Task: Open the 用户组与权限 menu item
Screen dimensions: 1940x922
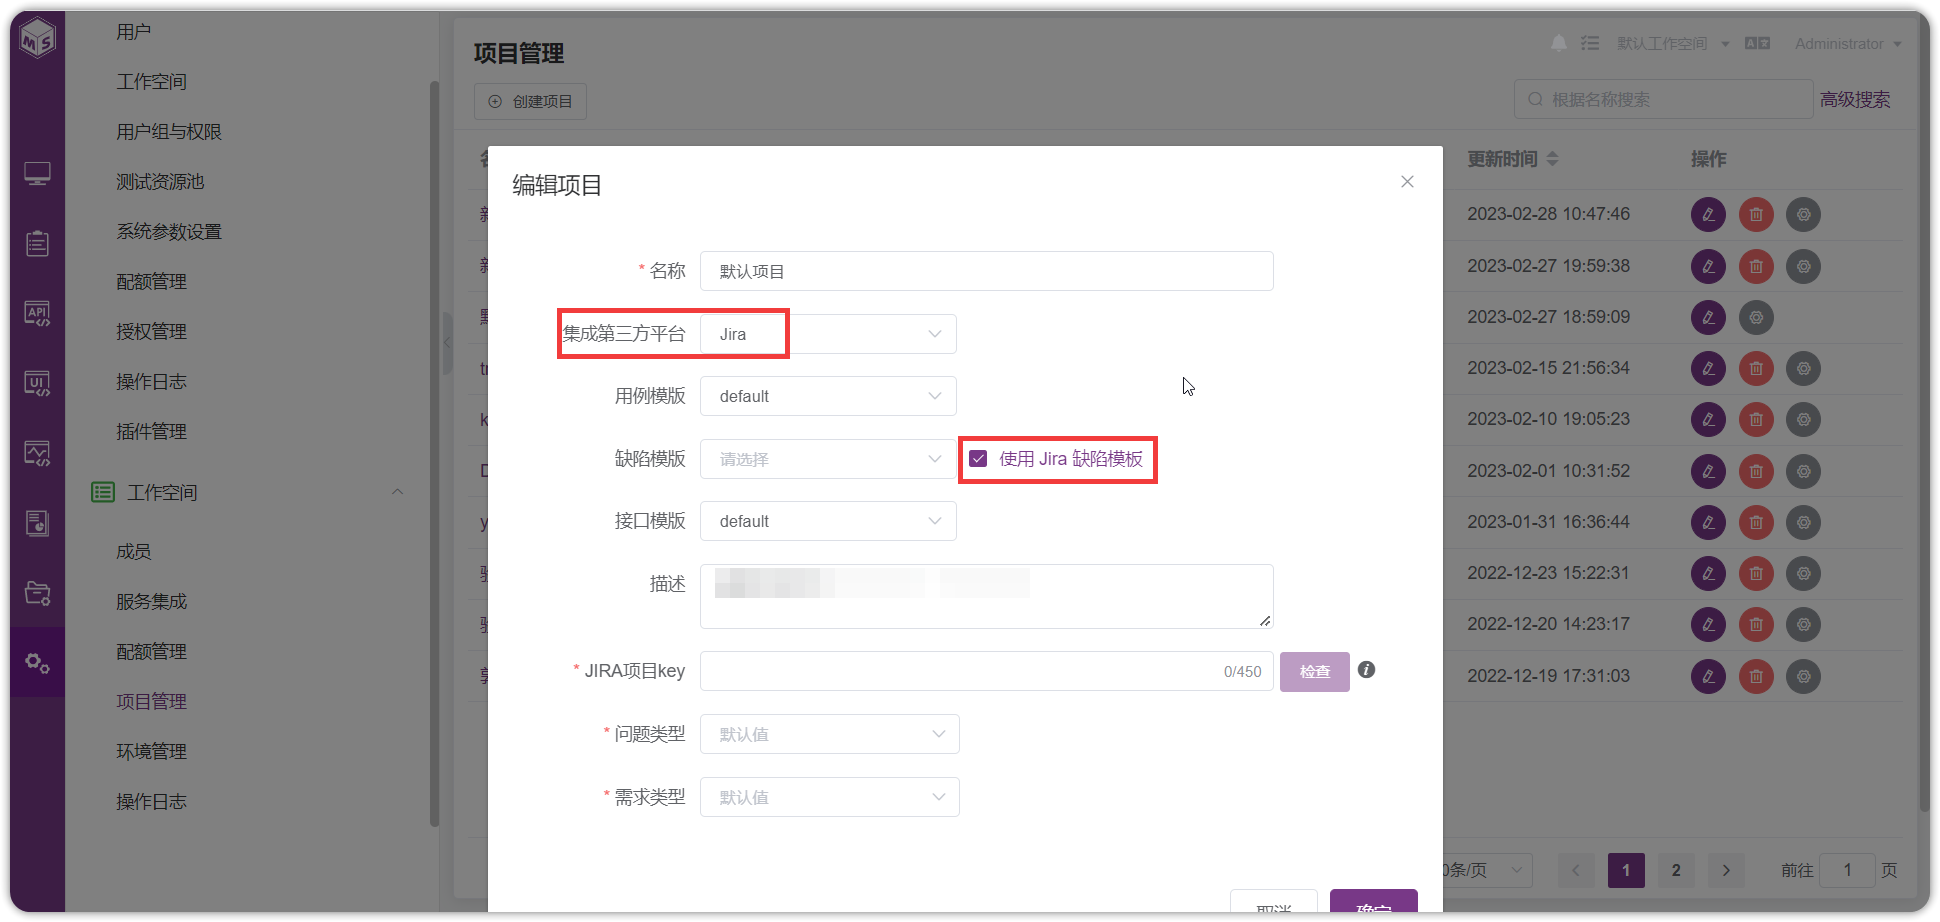Action: [x=169, y=132]
